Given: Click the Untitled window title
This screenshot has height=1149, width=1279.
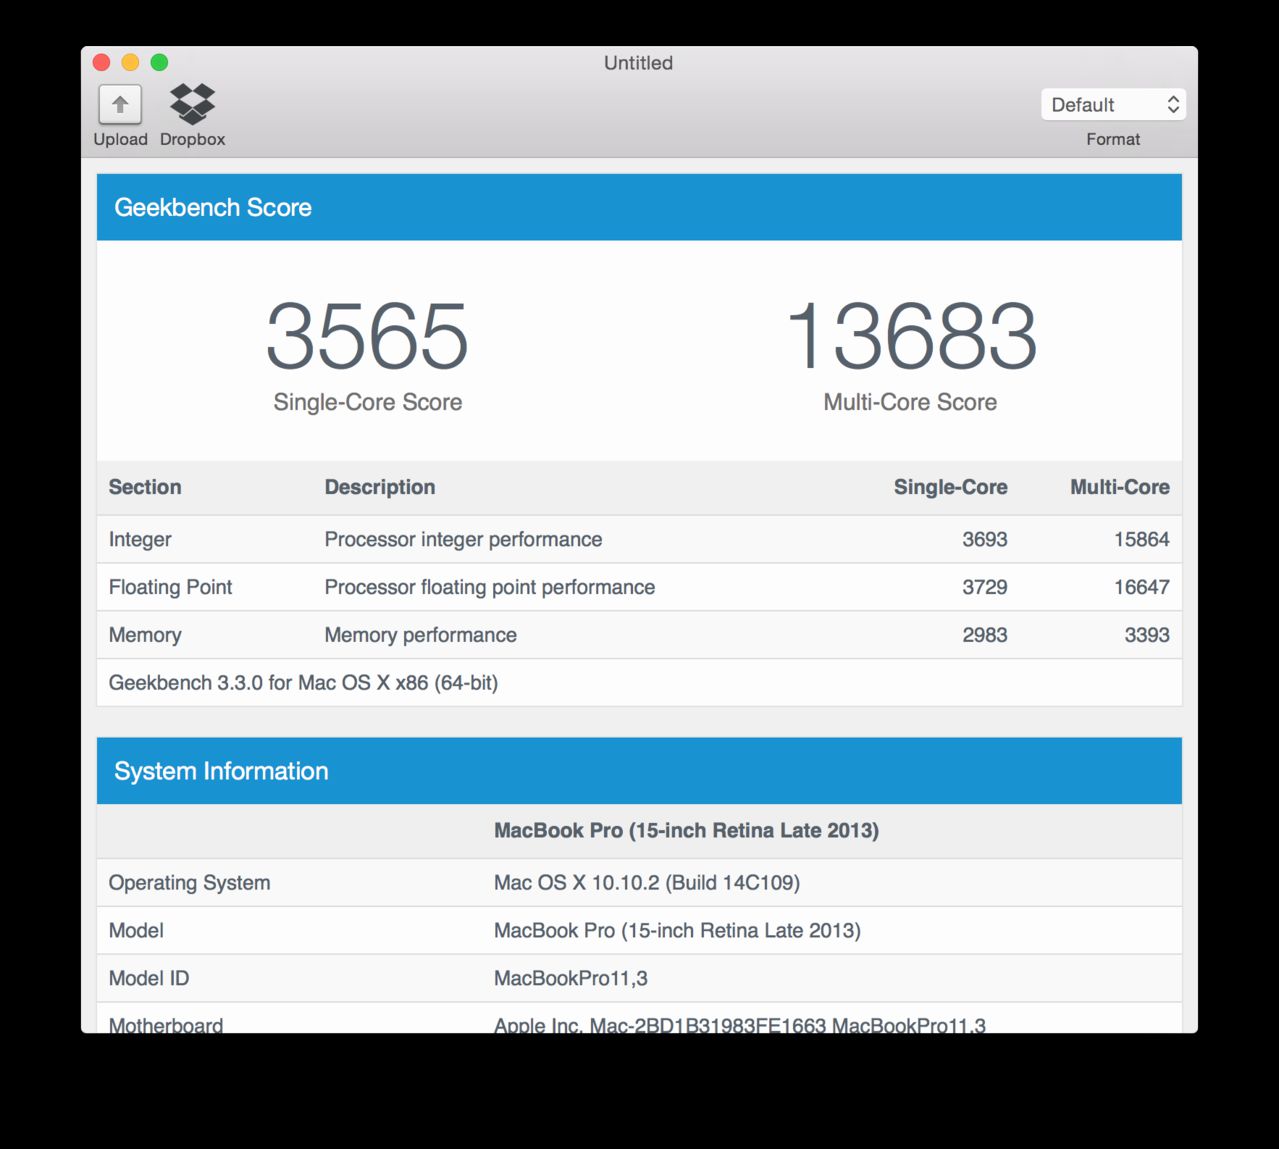Looking at the screenshot, I should point(638,63).
